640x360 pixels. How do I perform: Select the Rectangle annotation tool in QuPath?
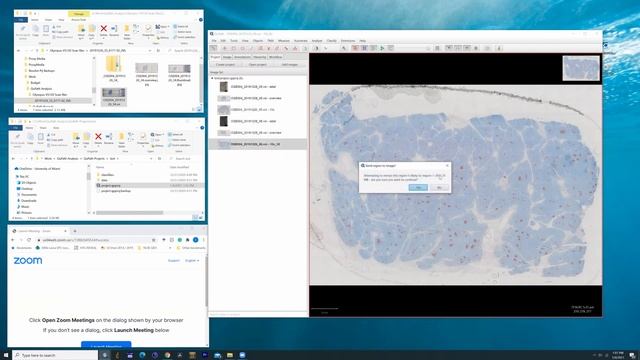click(x=233, y=48)
